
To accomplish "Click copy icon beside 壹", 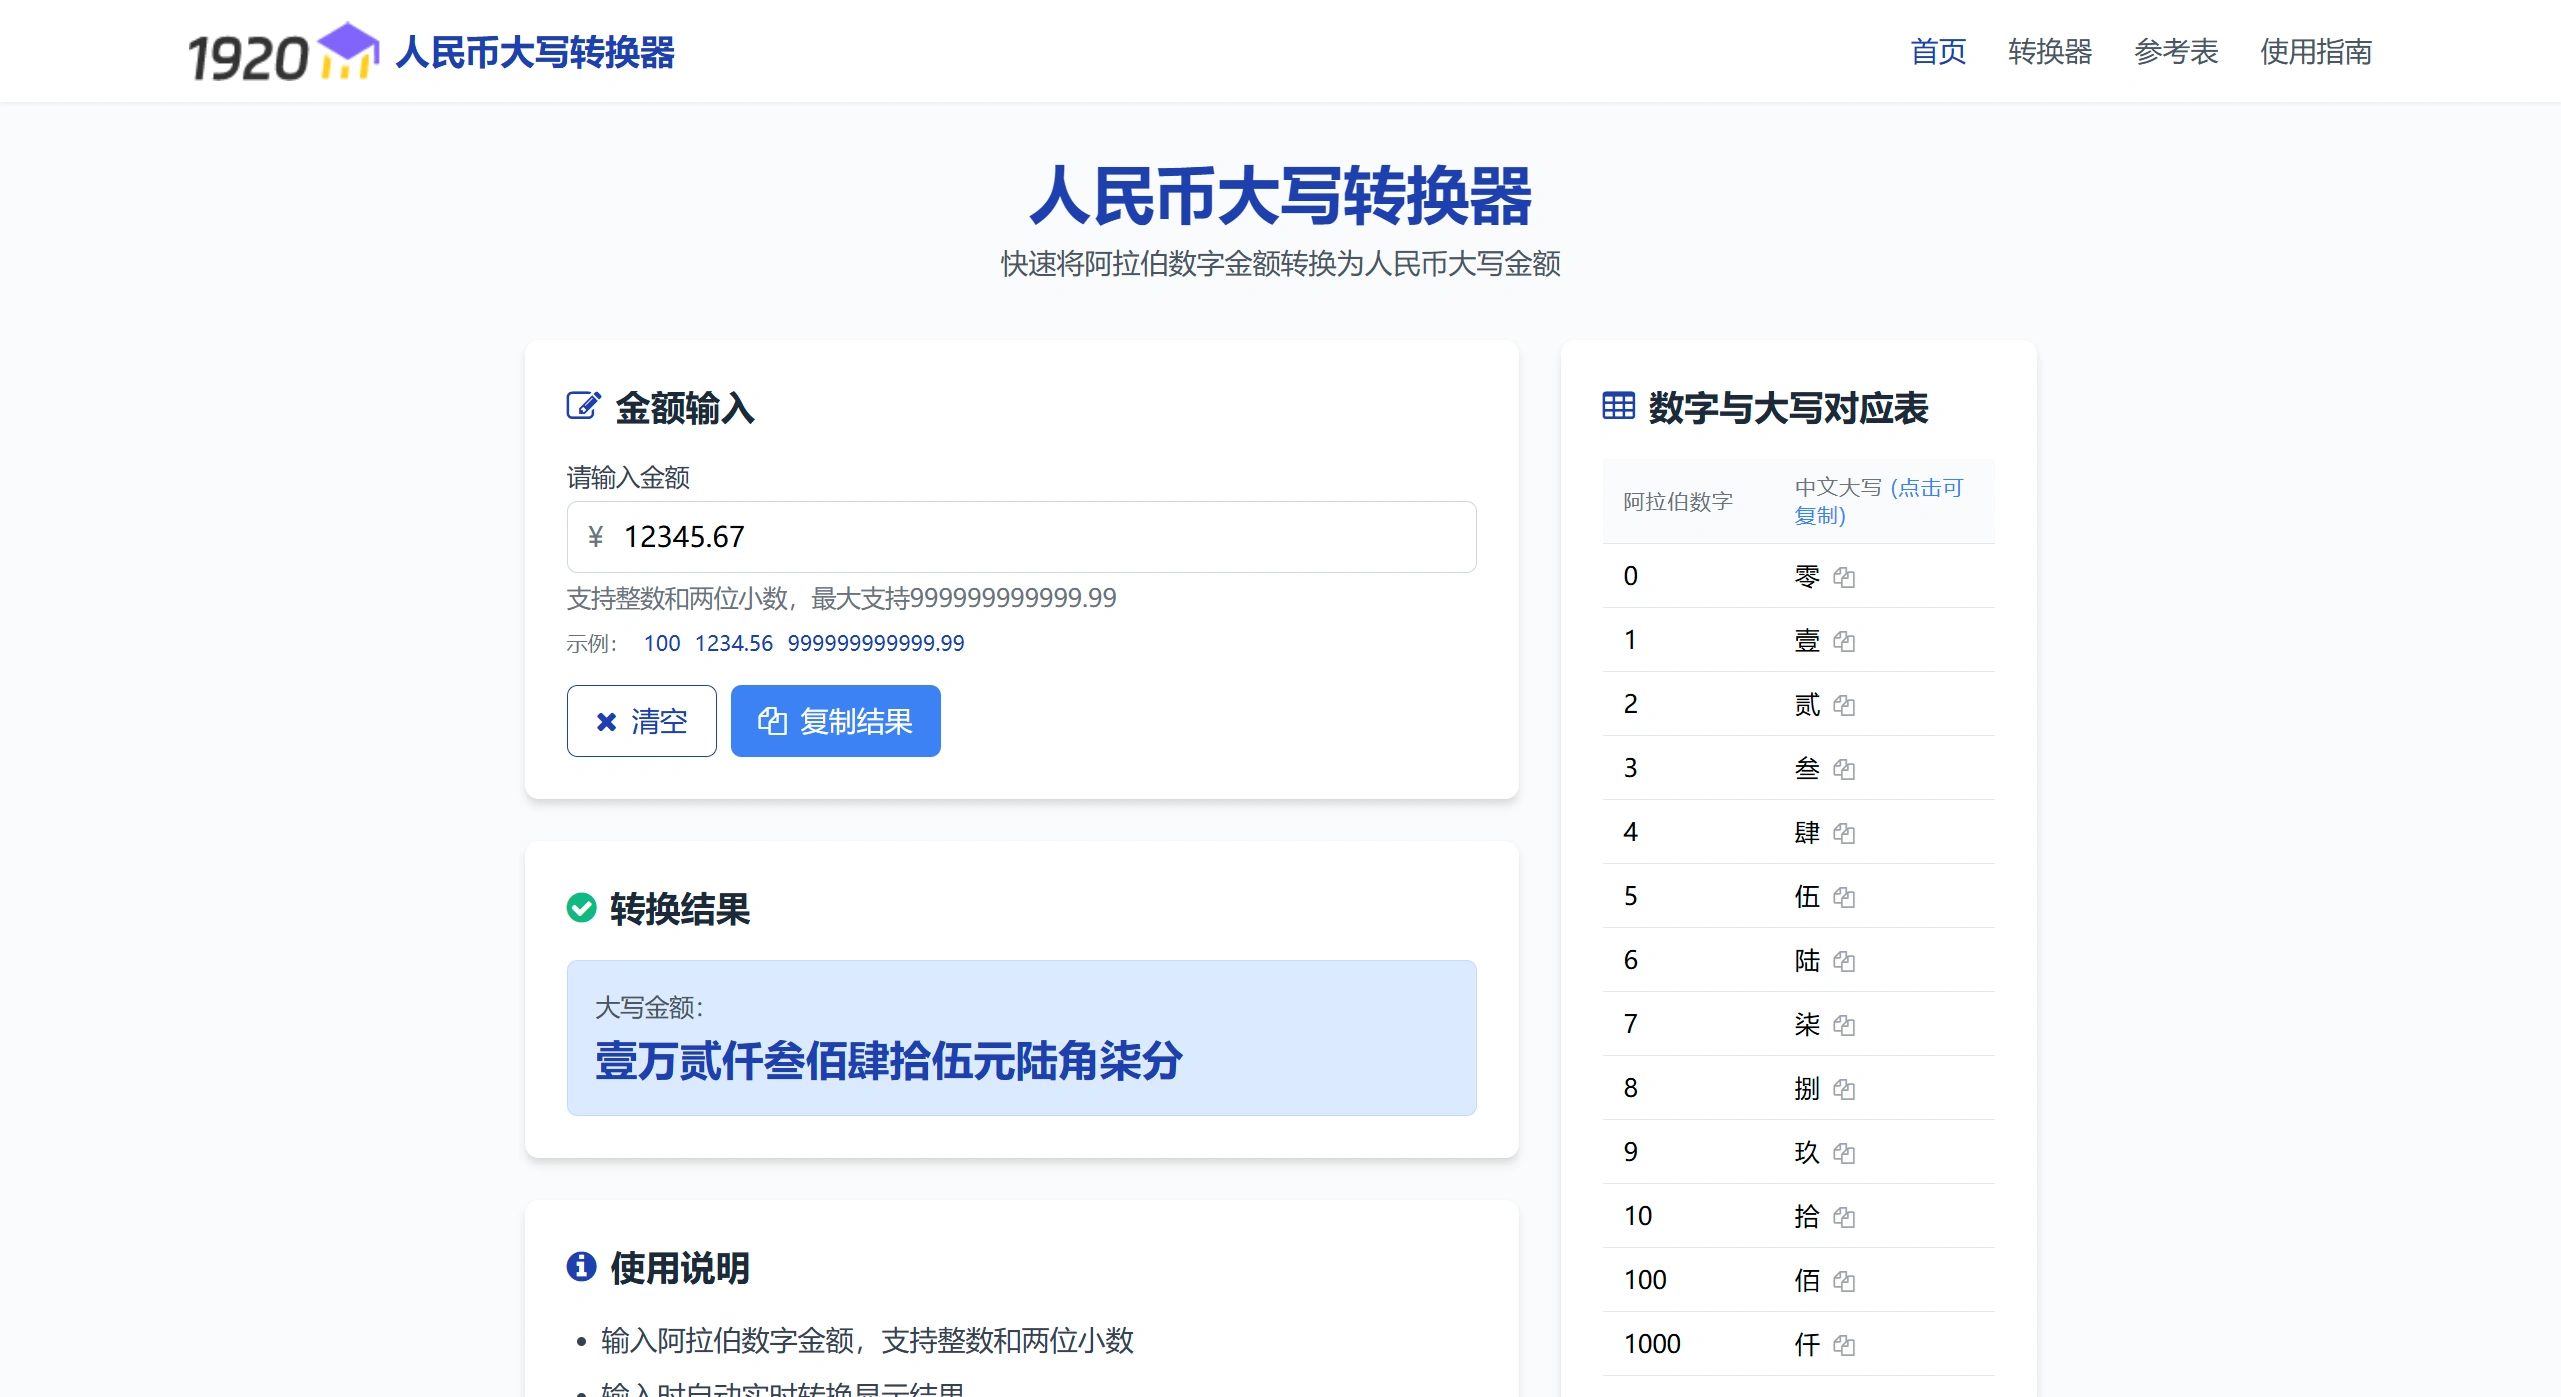I will point(1844,641).
